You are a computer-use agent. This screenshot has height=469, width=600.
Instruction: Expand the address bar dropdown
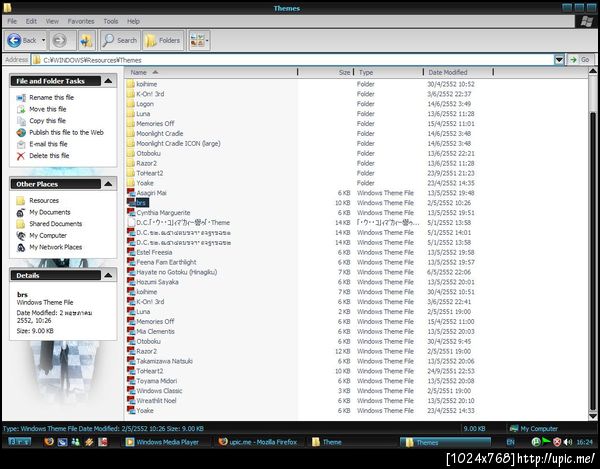[559, 60]
